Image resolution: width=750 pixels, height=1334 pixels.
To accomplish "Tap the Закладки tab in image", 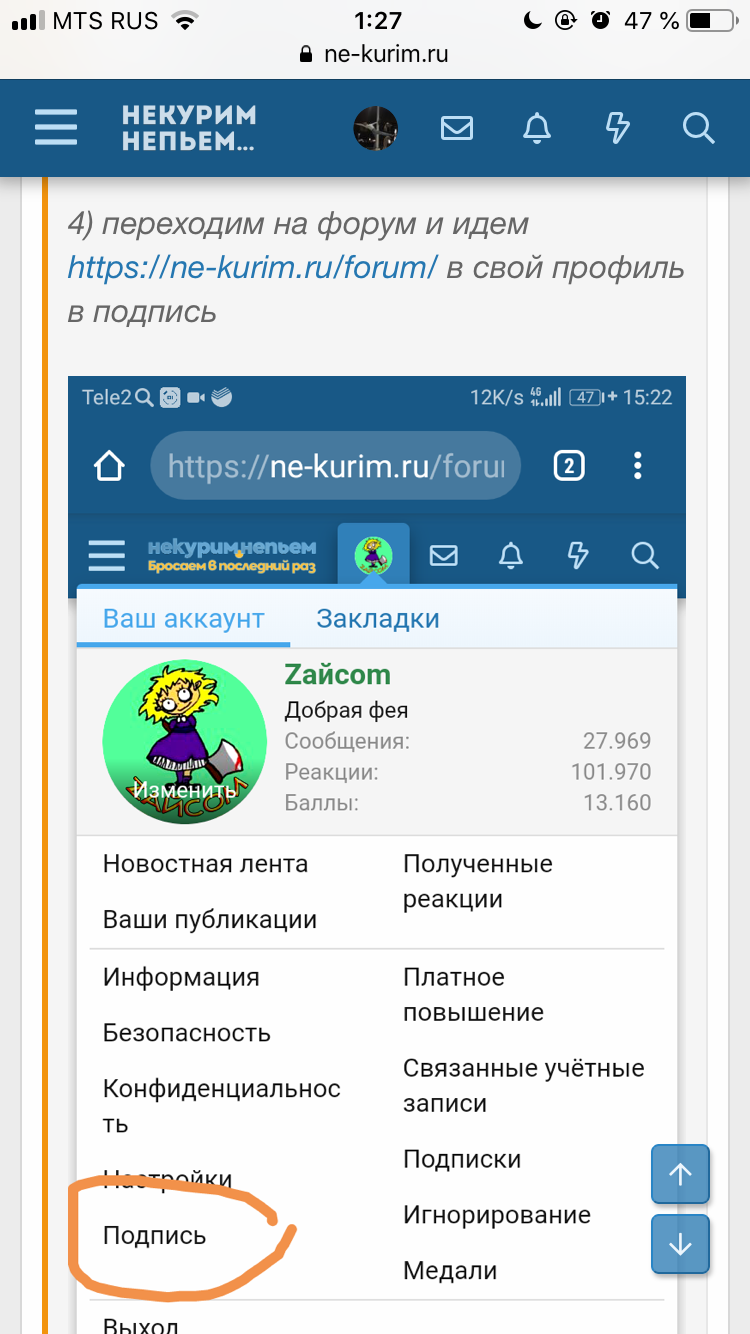I will pos(378,618).
